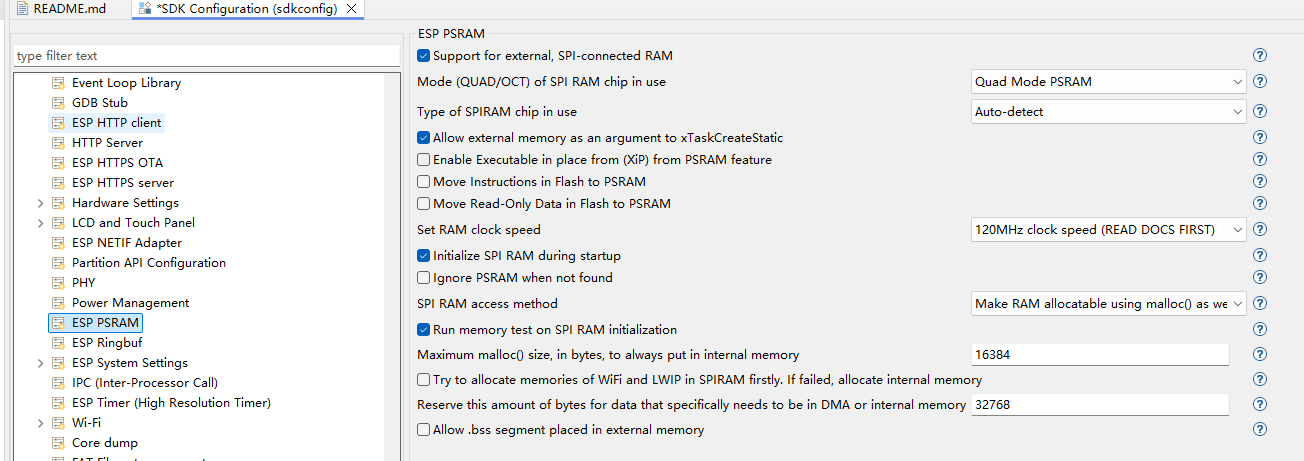Click help icon for Set RAM clock speed
Viewport: 1304px width, 461px height.
point(1260,230)
